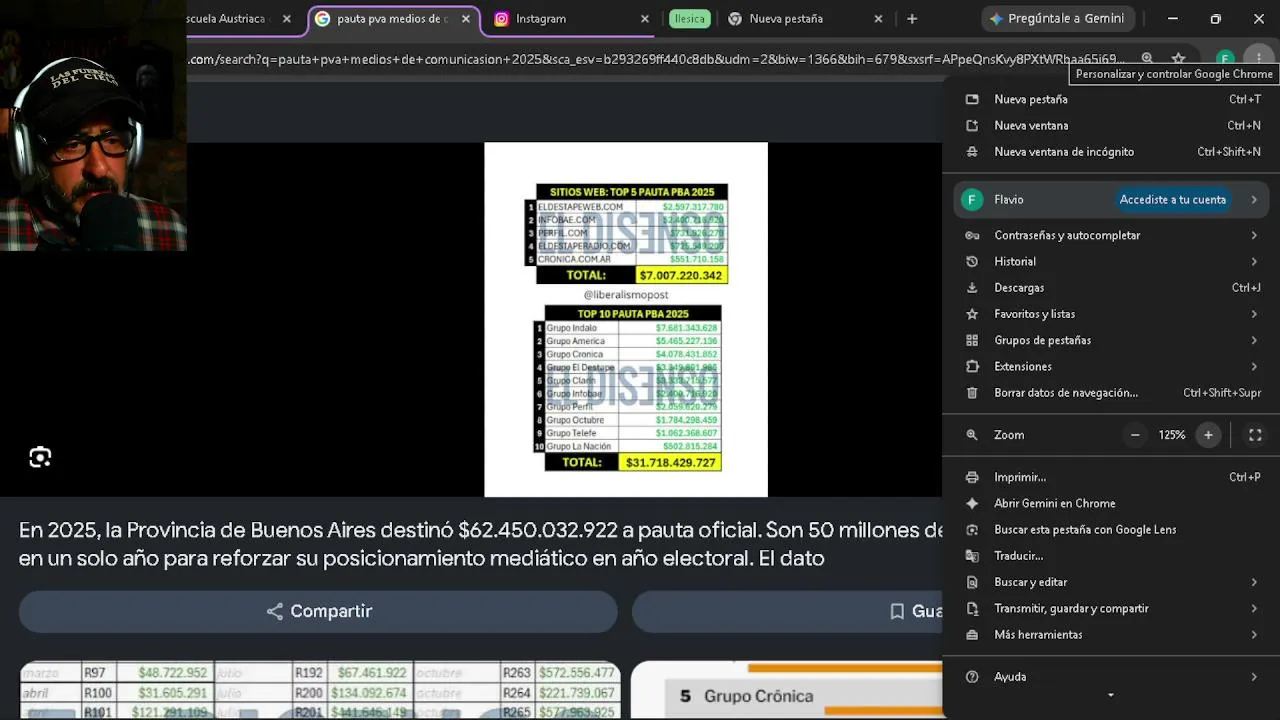The height and width of the screenshot is (720, 1280).
Task: Click the printer icon beside Imprimir
Action: tap(972, 477)
